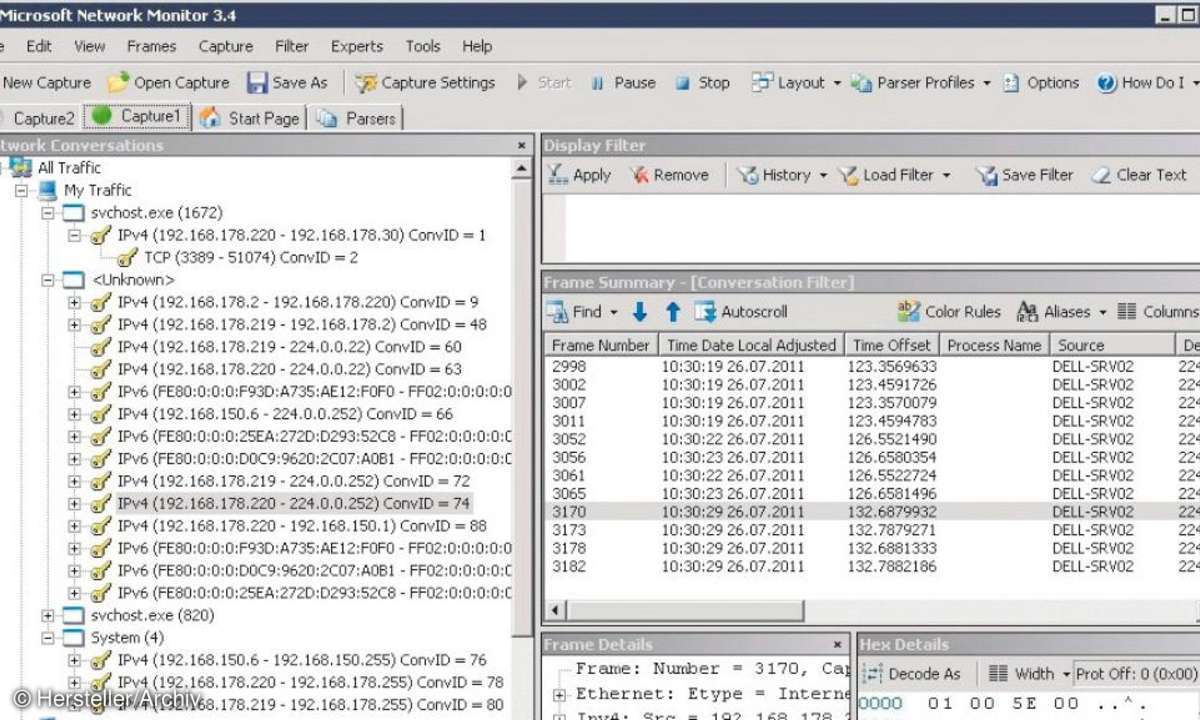The image size is (1200, 720).
Task: Open Color Rules in Frame Summary
Action: click(949, 312)
